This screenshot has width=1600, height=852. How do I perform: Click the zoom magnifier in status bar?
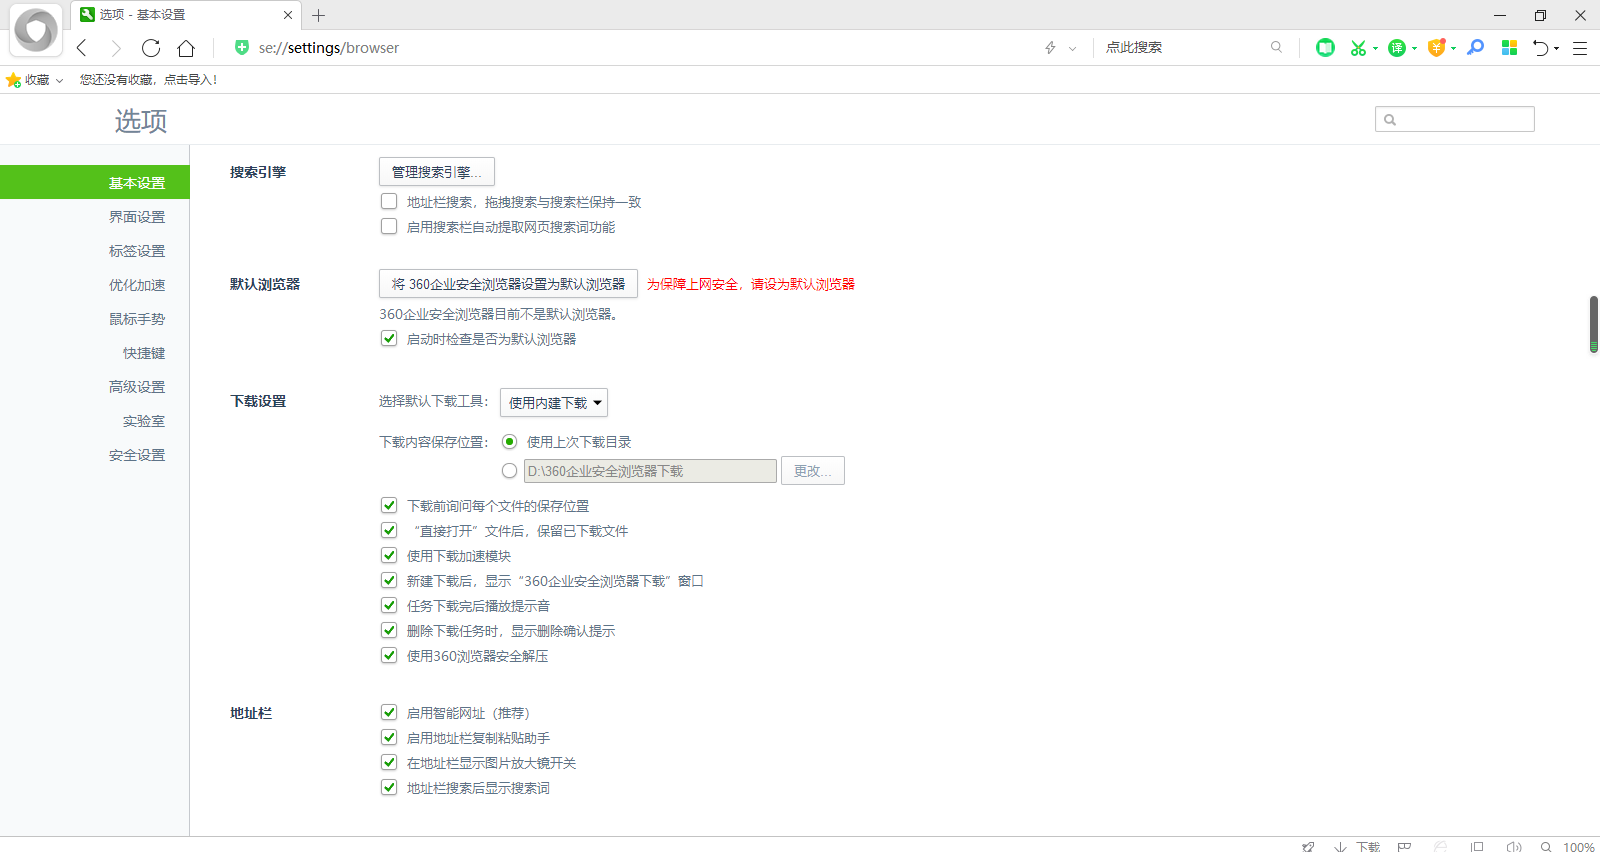1546,847
